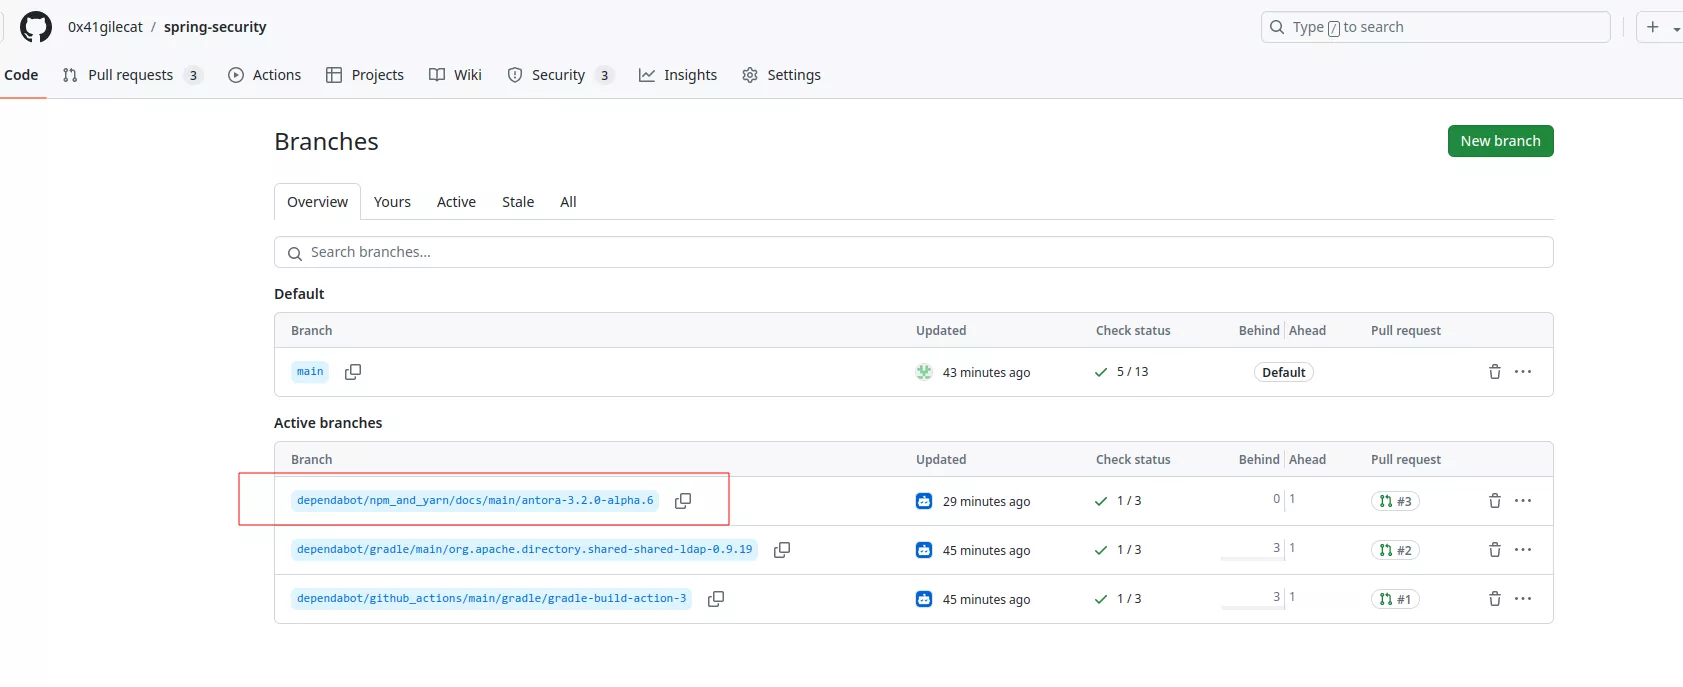Viewport: 1683px width, 687px height.
Task: View check status 5 / 13 of main
Action: tap(1122, 372)
